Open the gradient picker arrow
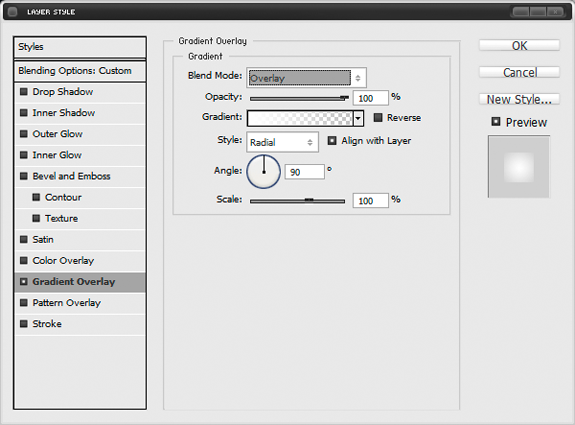The height and width of the screenshot is (425, 575). click(358, 118)
